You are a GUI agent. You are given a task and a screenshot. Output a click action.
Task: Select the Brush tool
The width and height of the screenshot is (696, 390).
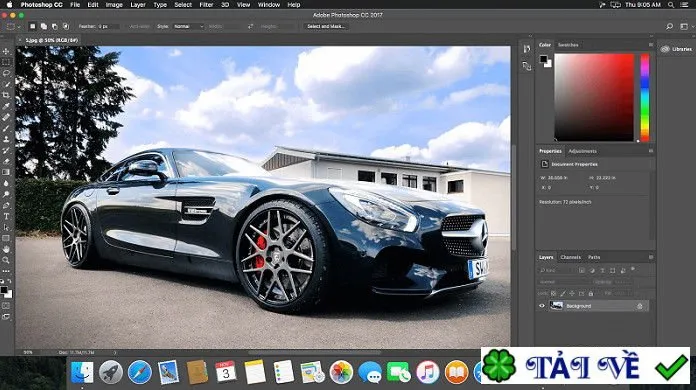6,128
